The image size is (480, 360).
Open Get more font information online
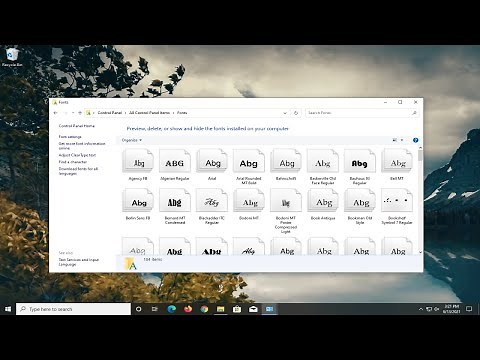click(82, 146)
